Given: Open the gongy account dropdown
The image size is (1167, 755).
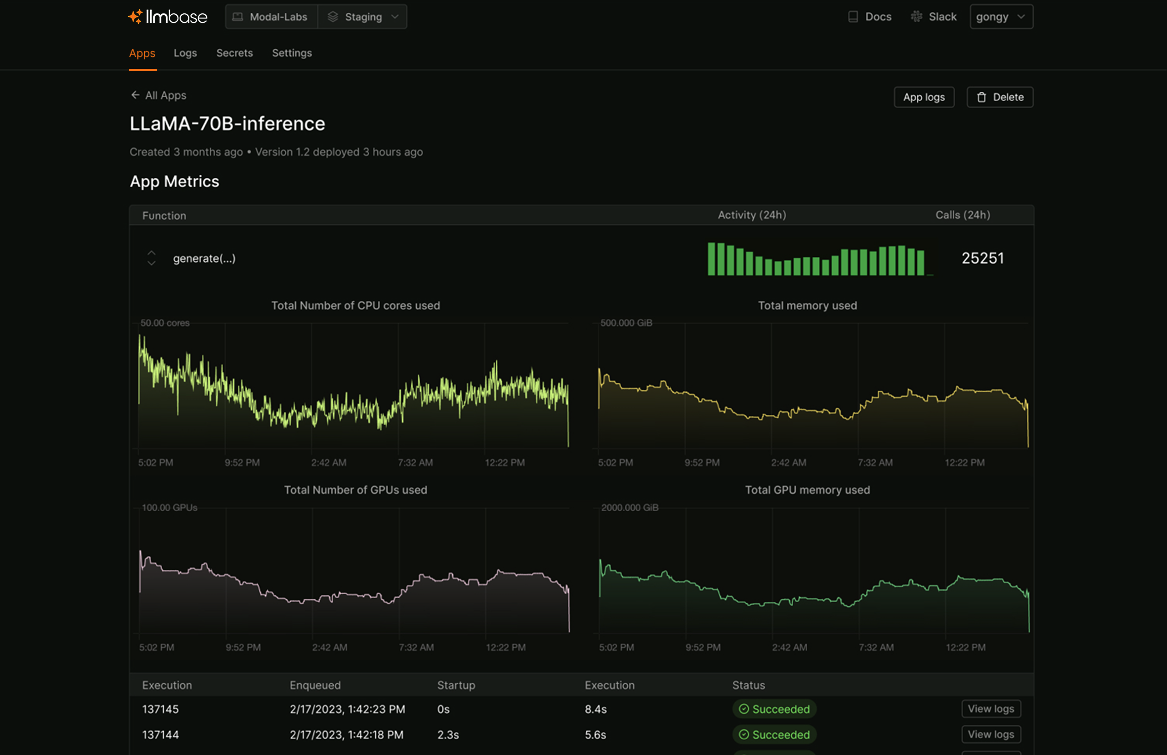Looking at the screenshot, I should click(1000, 16).
